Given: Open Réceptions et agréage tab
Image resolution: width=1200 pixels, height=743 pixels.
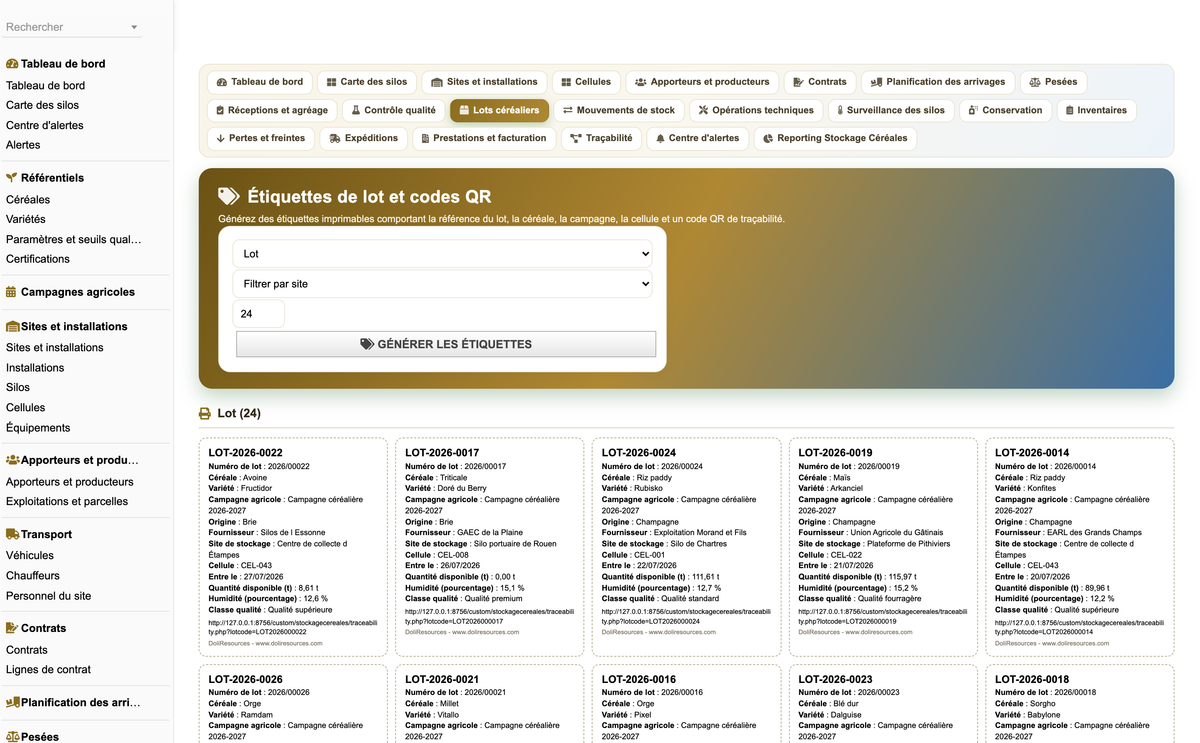Looking at the screenshot, I should point(272,110).
